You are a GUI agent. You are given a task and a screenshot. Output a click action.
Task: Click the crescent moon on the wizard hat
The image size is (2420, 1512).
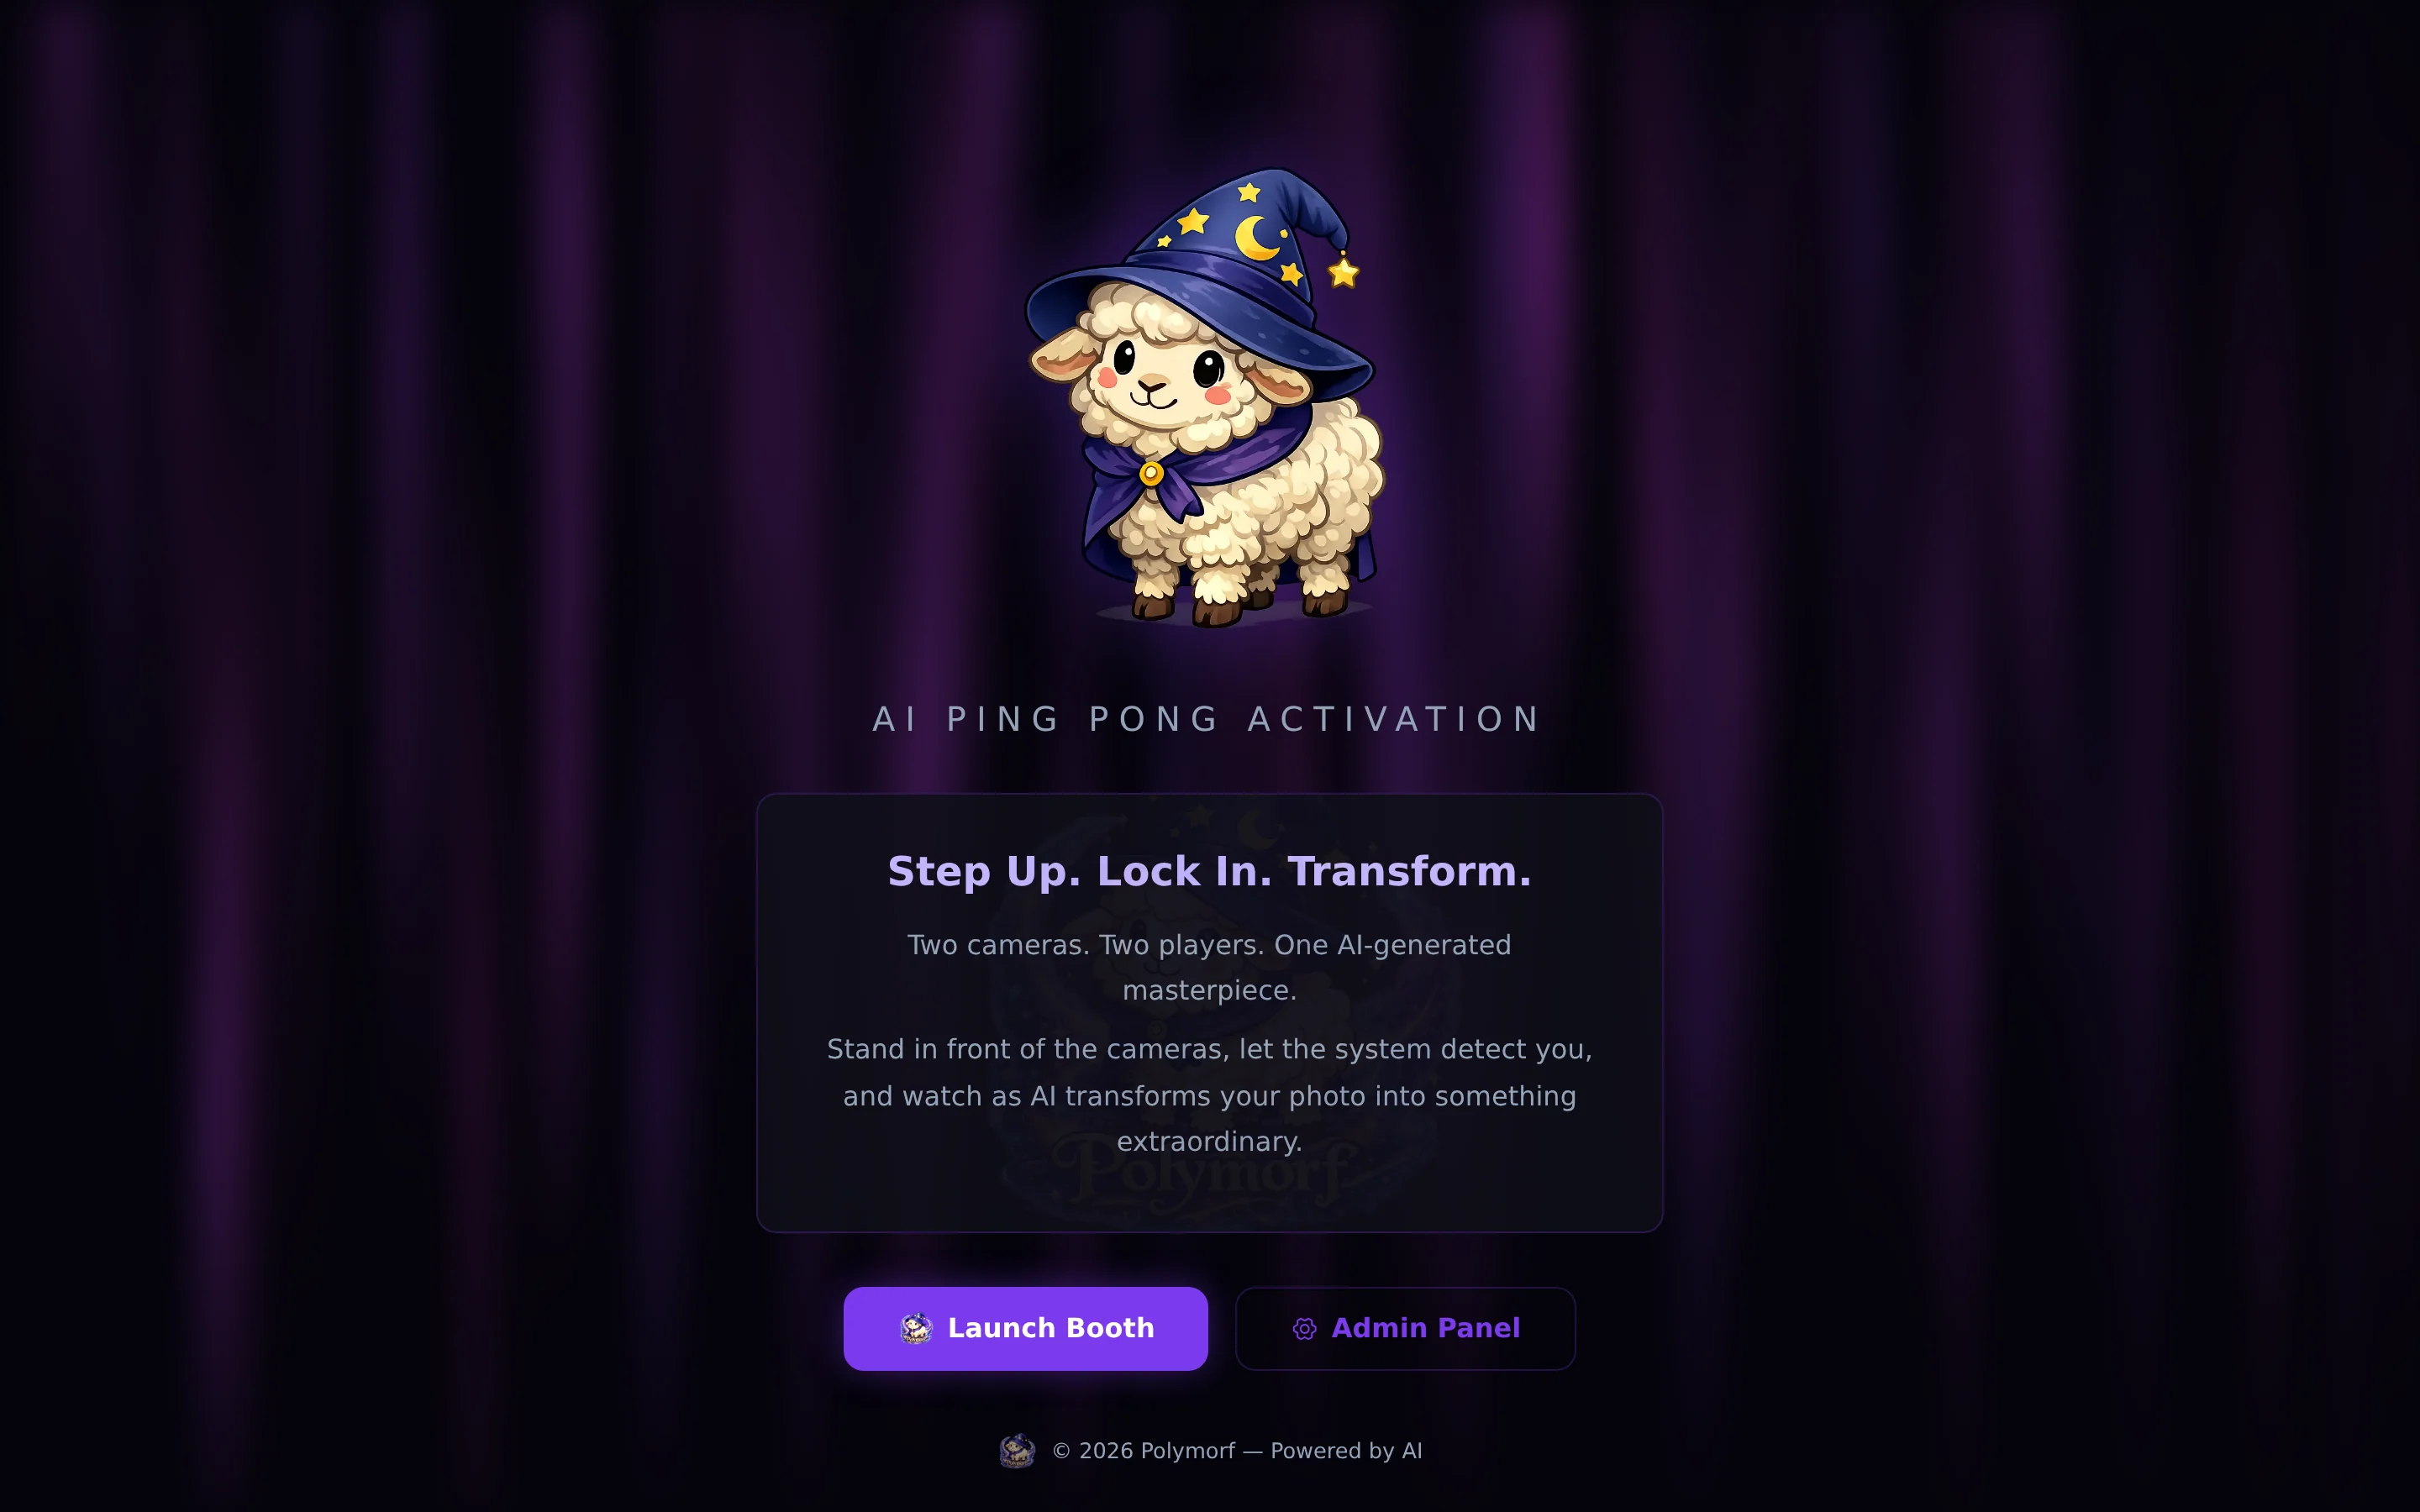1257,237
